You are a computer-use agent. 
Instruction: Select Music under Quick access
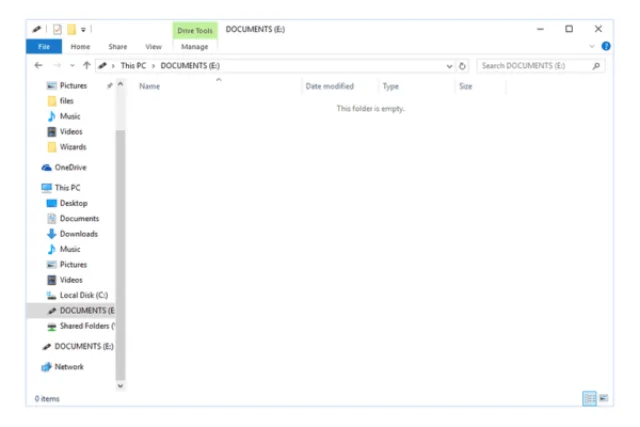[69, 116]
